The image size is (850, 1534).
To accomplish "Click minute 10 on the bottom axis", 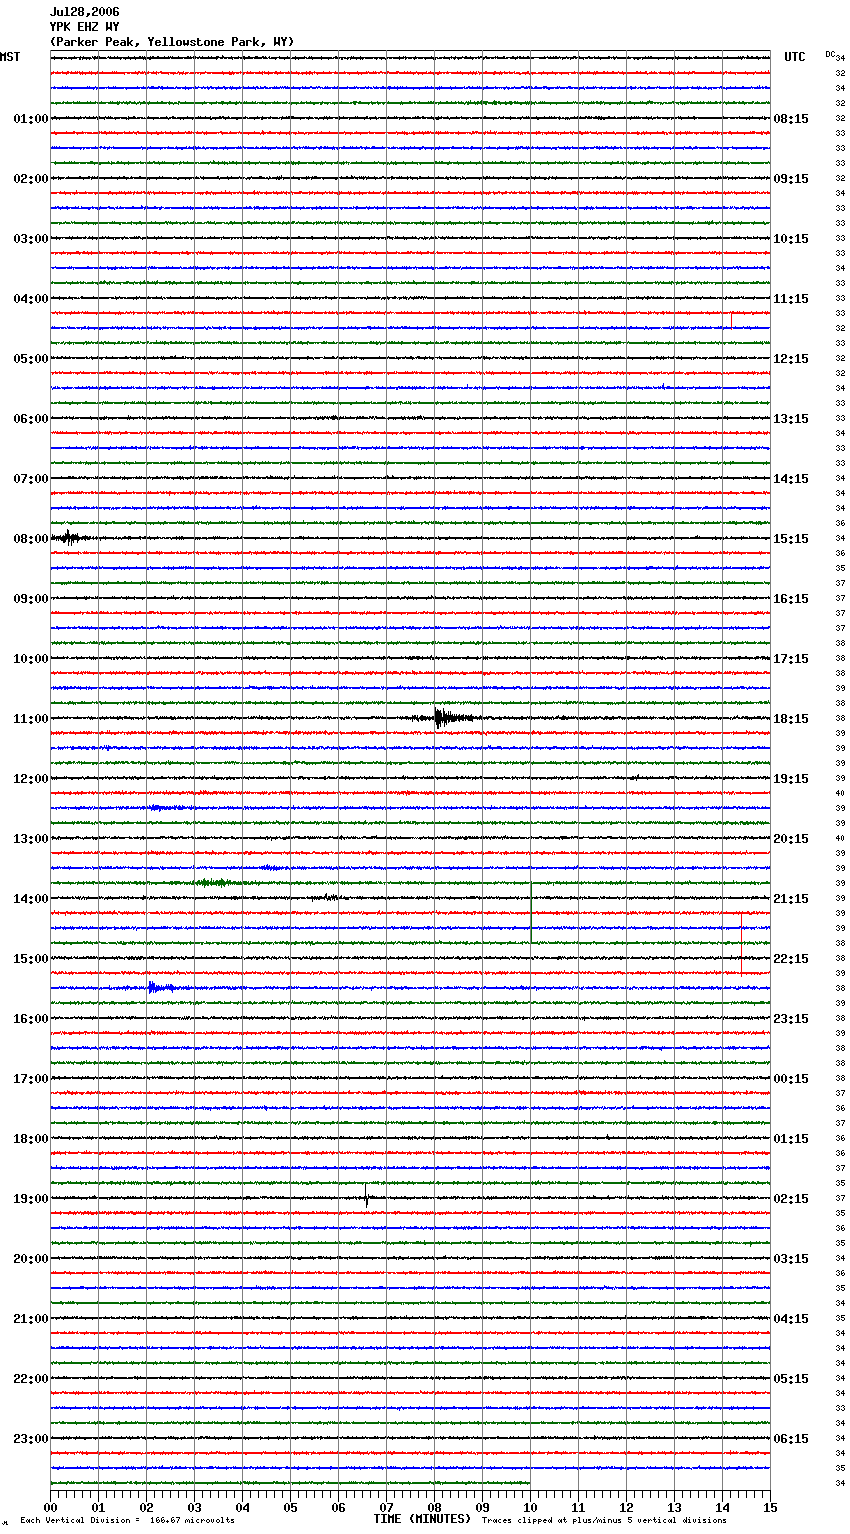I will pos(530,1507).
